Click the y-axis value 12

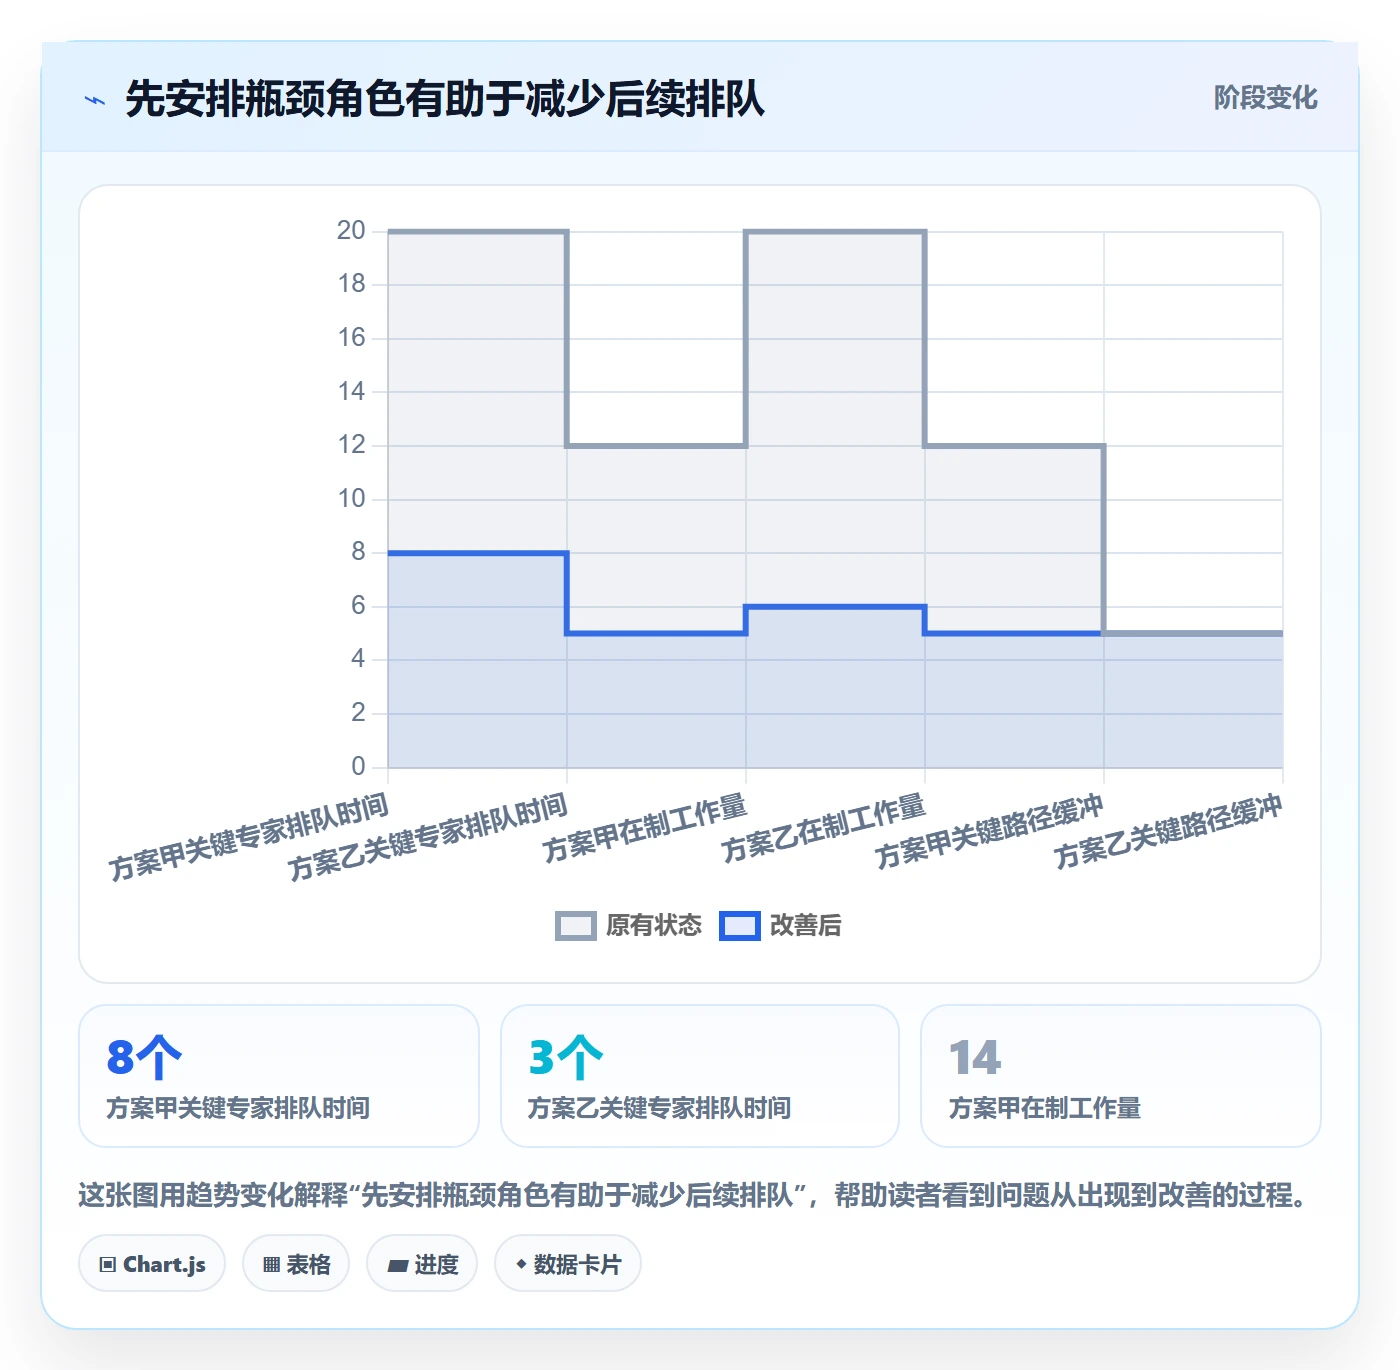pyautogui.click(x=351, y=445)
